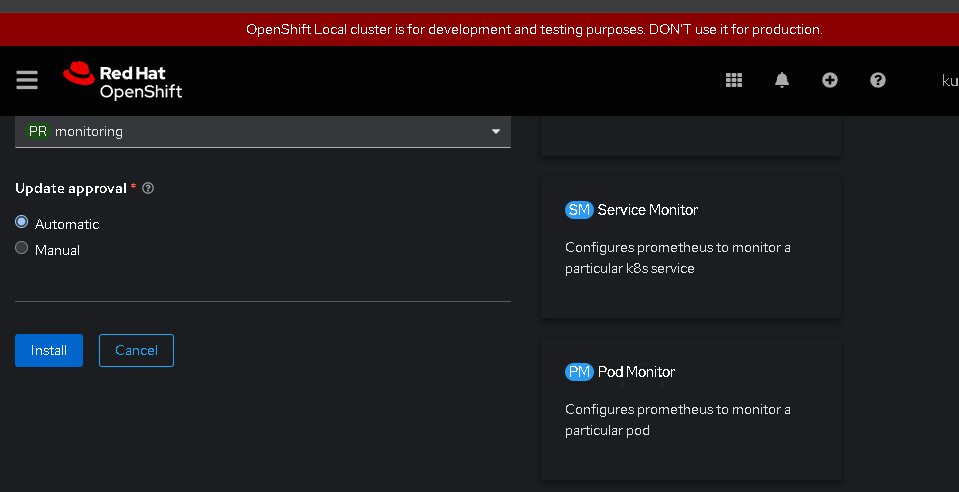Image resolution: width=959 pixels, height=492 pixels.
Task: Click the Pod Monitor particular pod description
Action: point(678,420)
